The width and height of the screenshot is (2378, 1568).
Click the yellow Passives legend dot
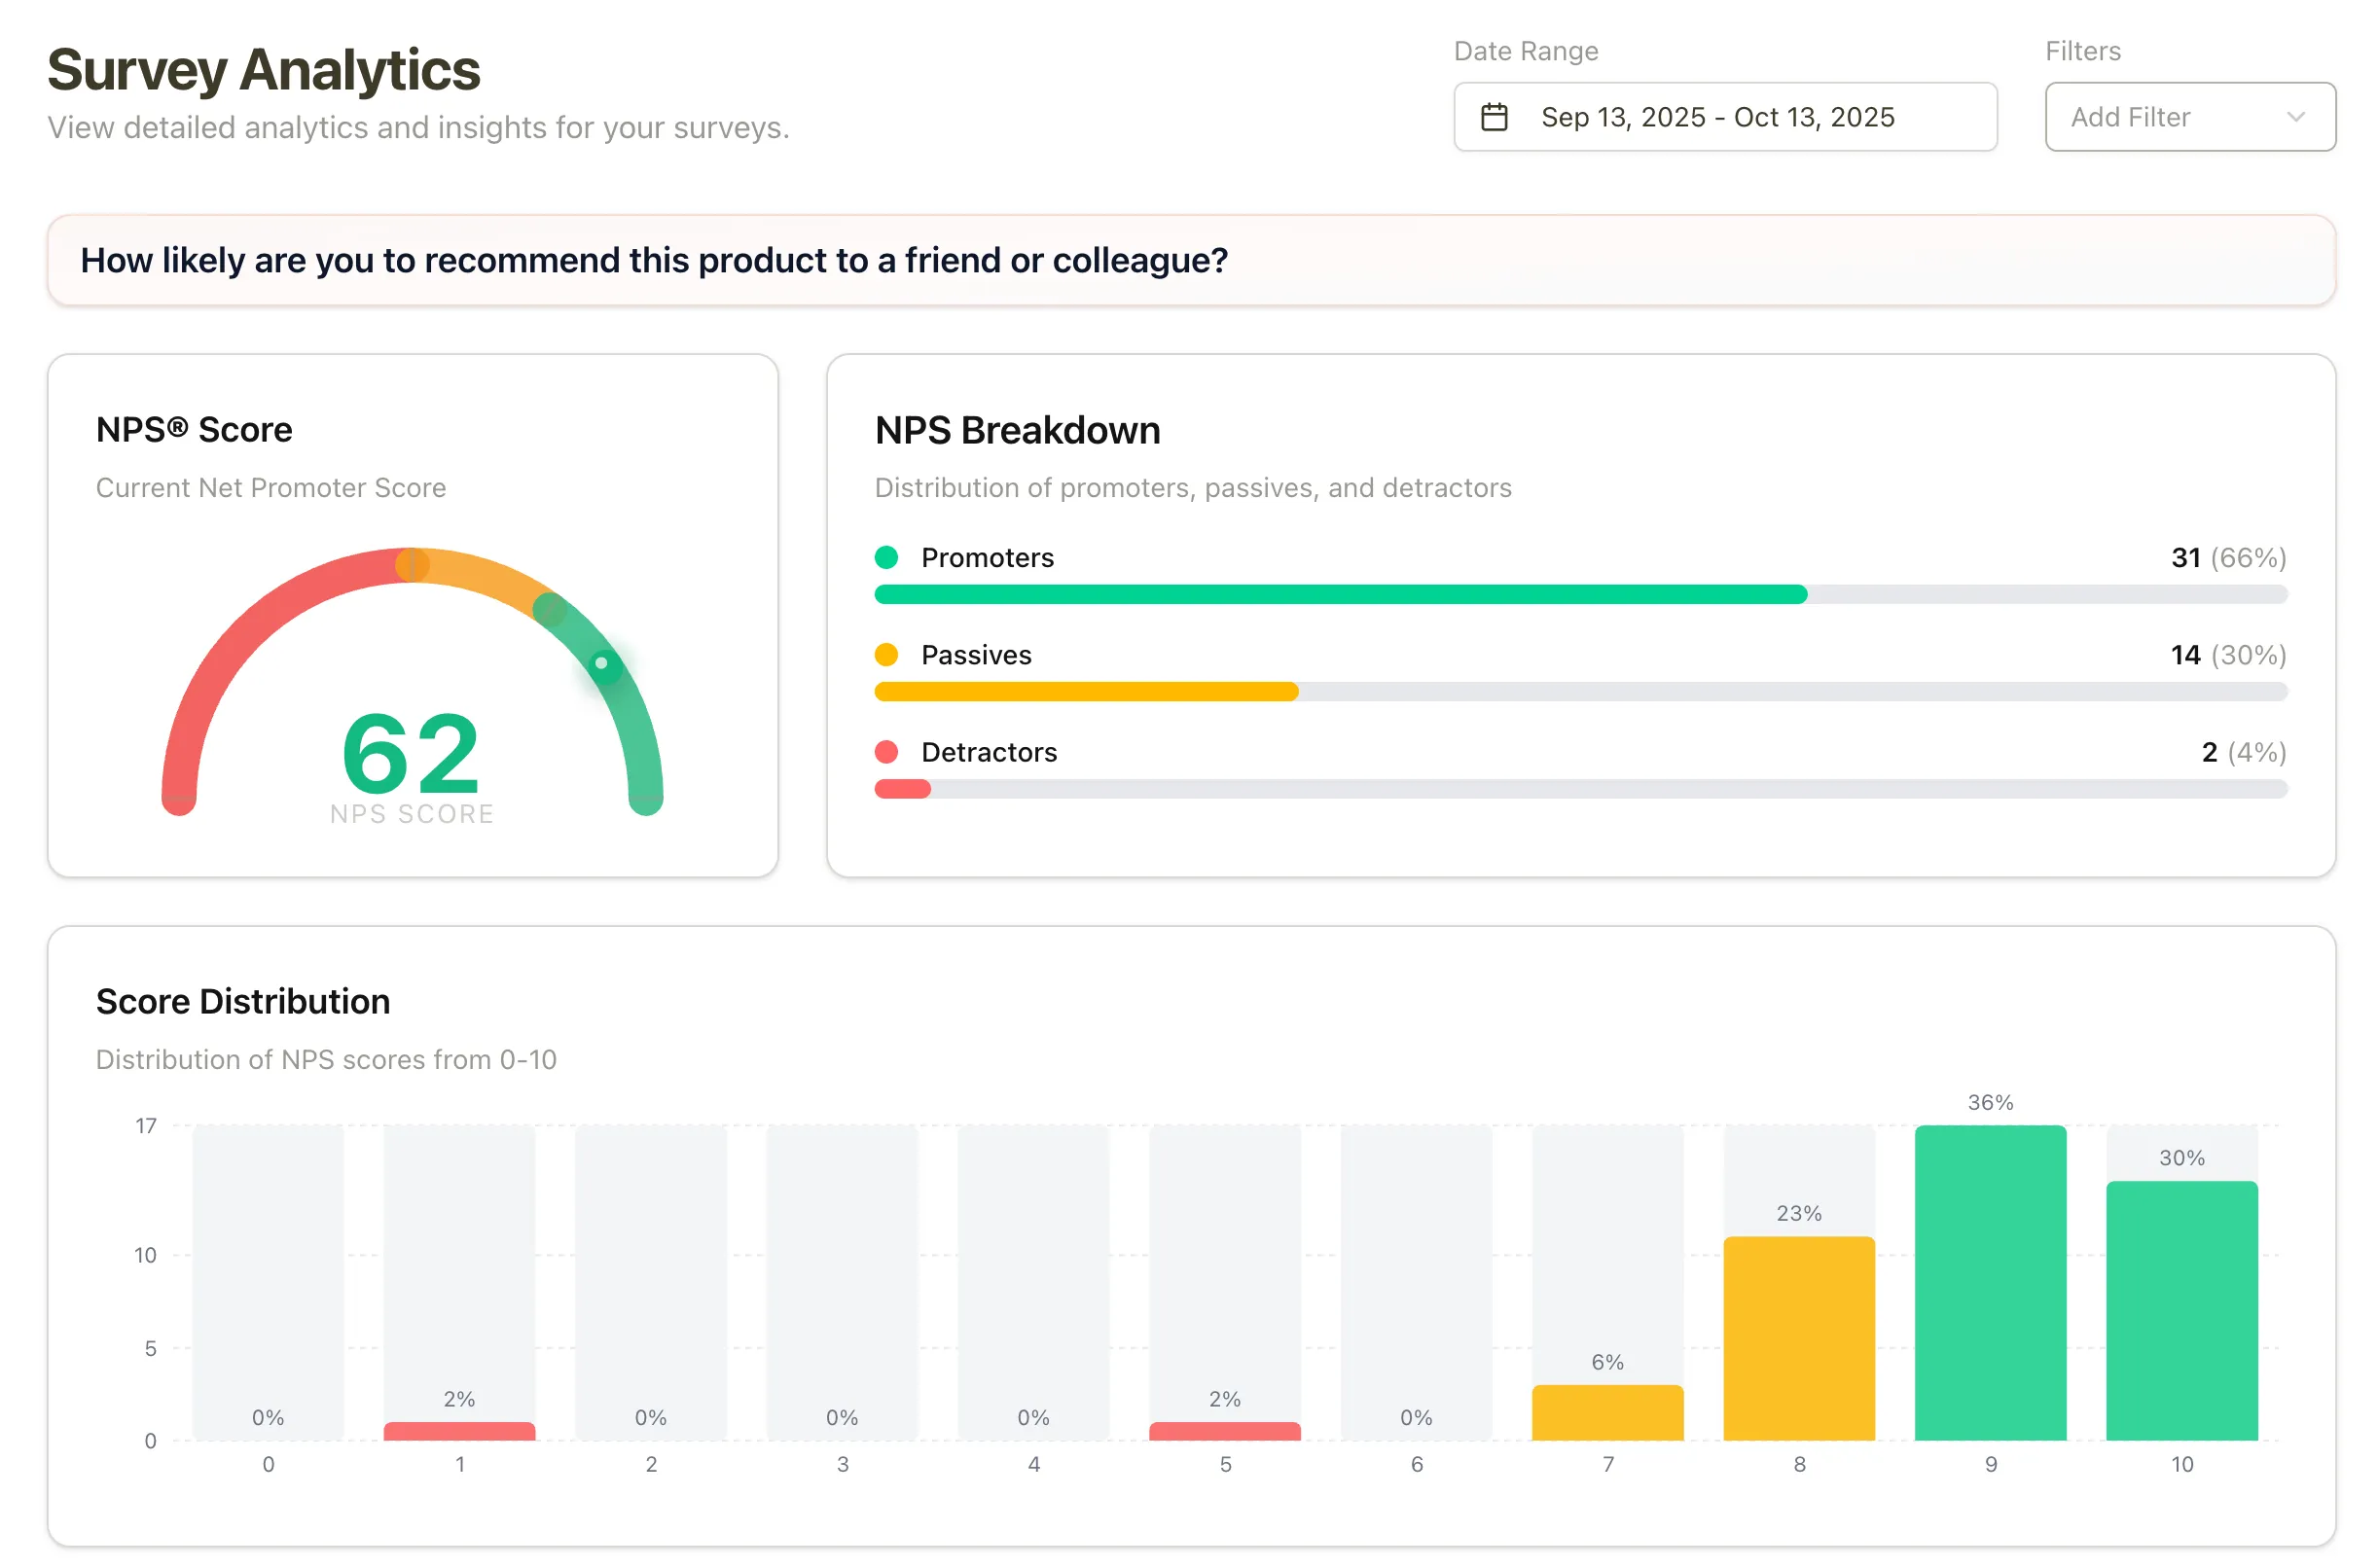(888, 655)
